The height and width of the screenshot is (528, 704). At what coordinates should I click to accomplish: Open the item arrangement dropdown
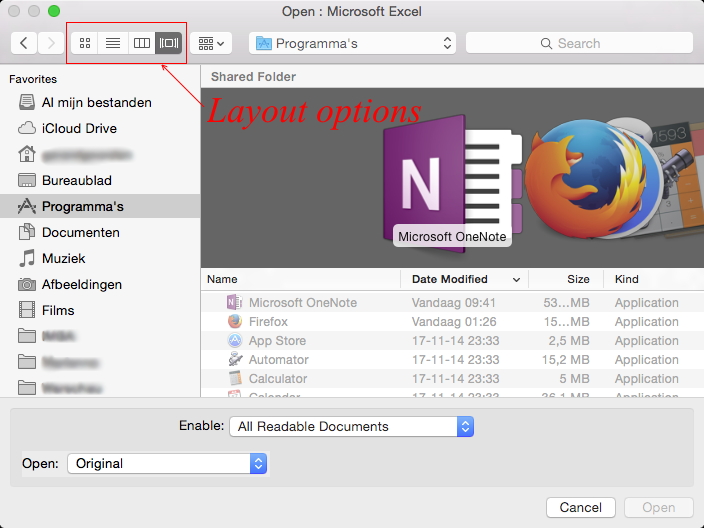pos(211,43)
